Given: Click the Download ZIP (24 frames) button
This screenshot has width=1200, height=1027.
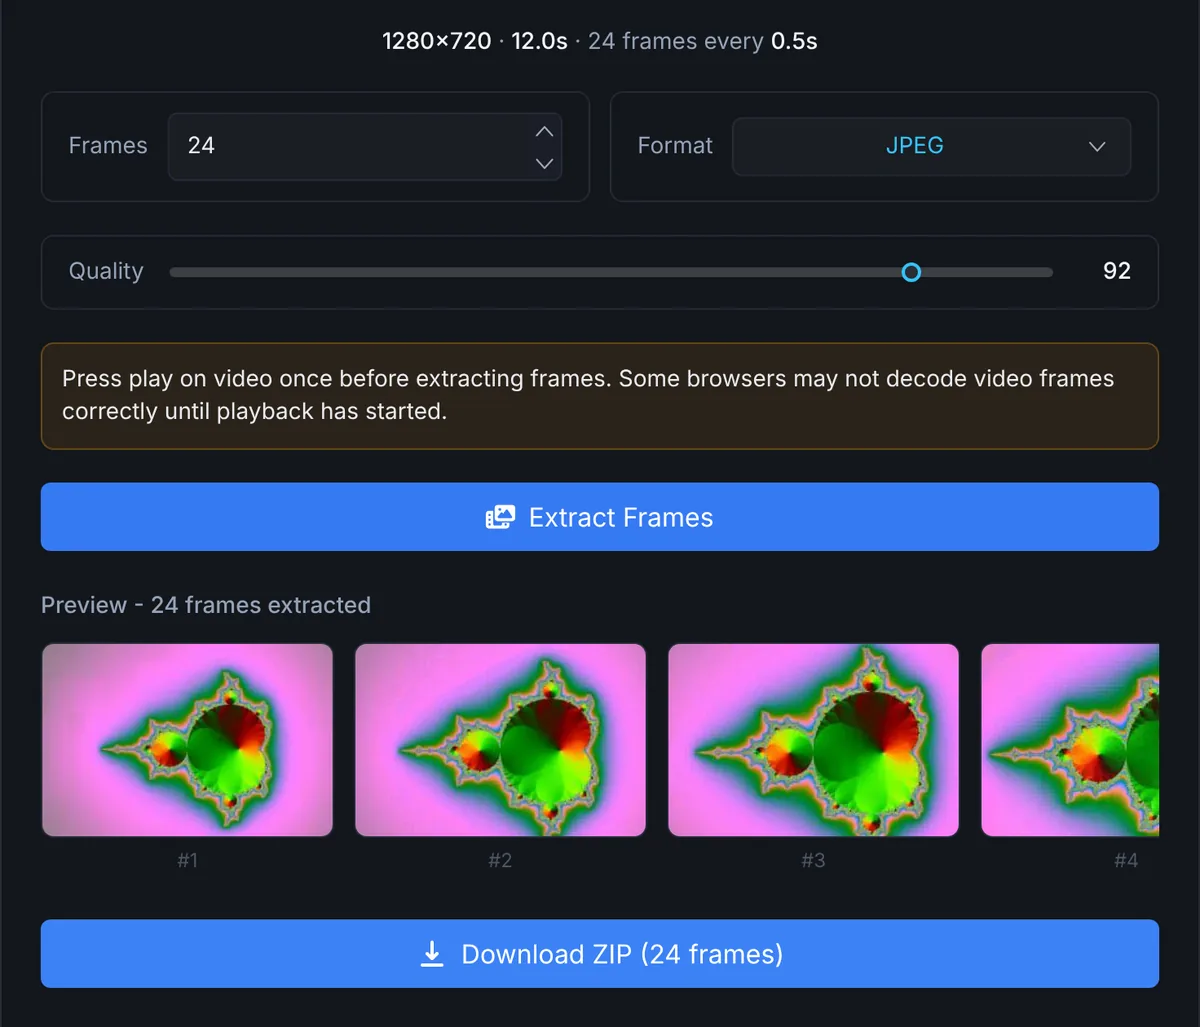Looking at the screenshot, I should click(x=600, y=954).
